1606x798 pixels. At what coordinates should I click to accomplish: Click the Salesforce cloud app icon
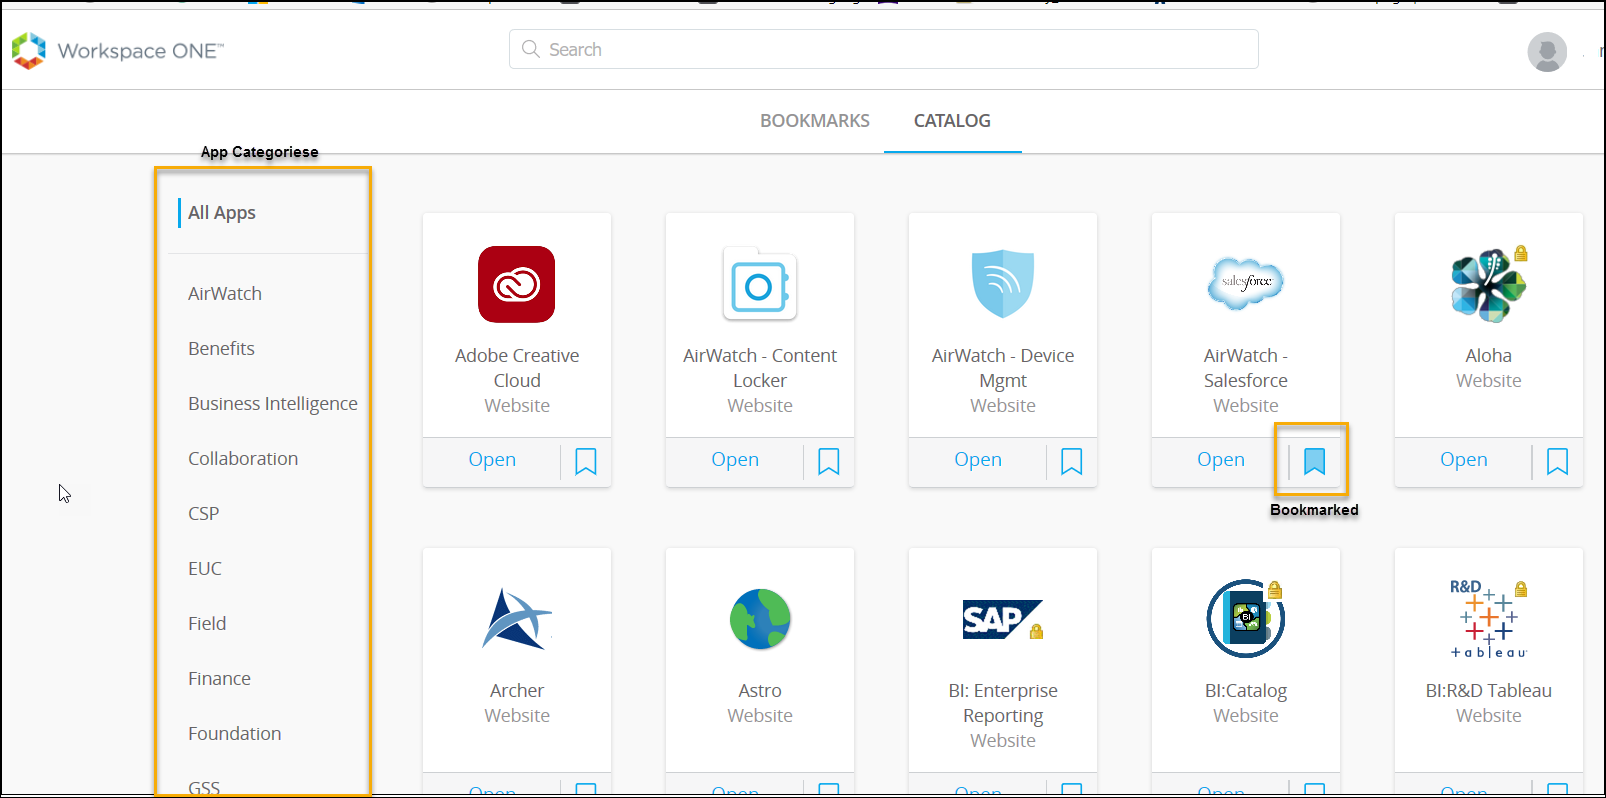(x=1246, y=283)
